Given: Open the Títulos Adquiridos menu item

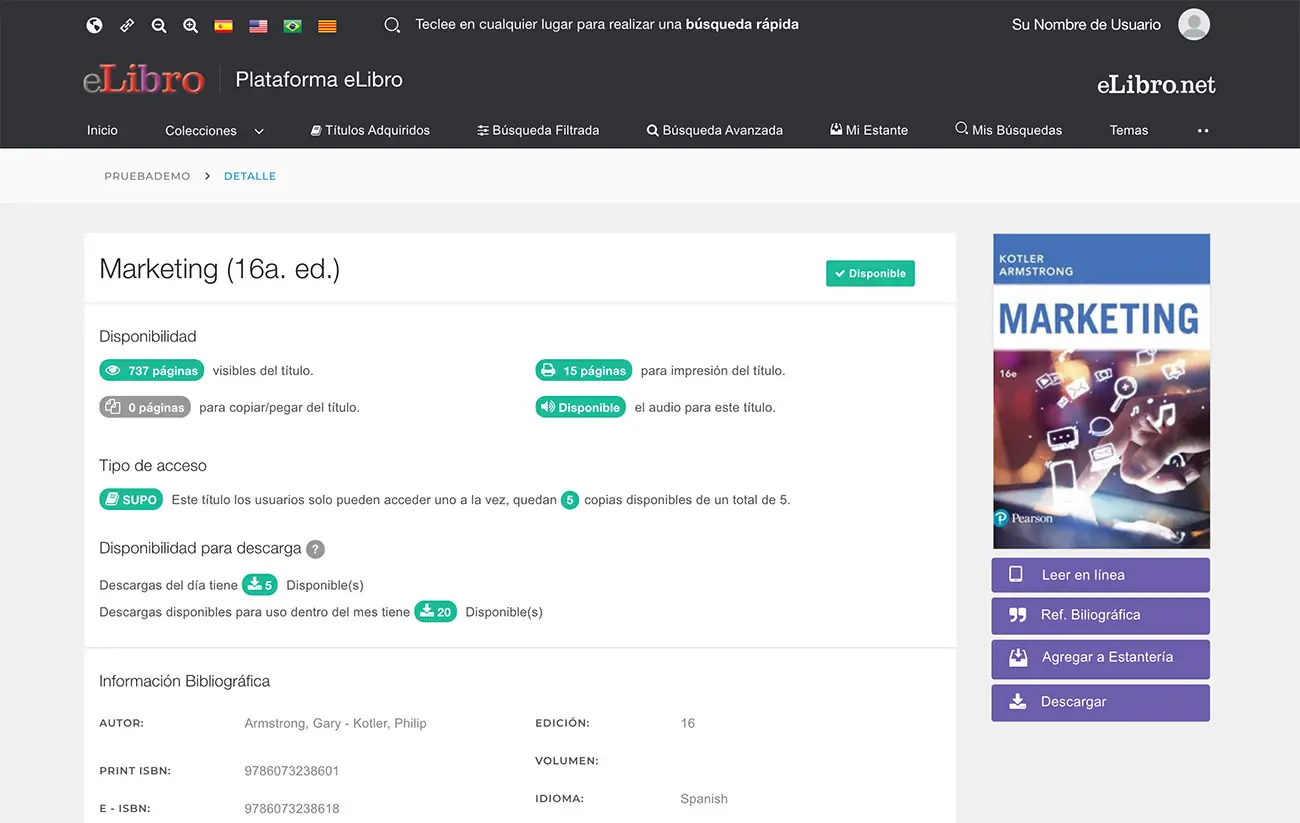Looking at the screenshot, I should (370, 130).
